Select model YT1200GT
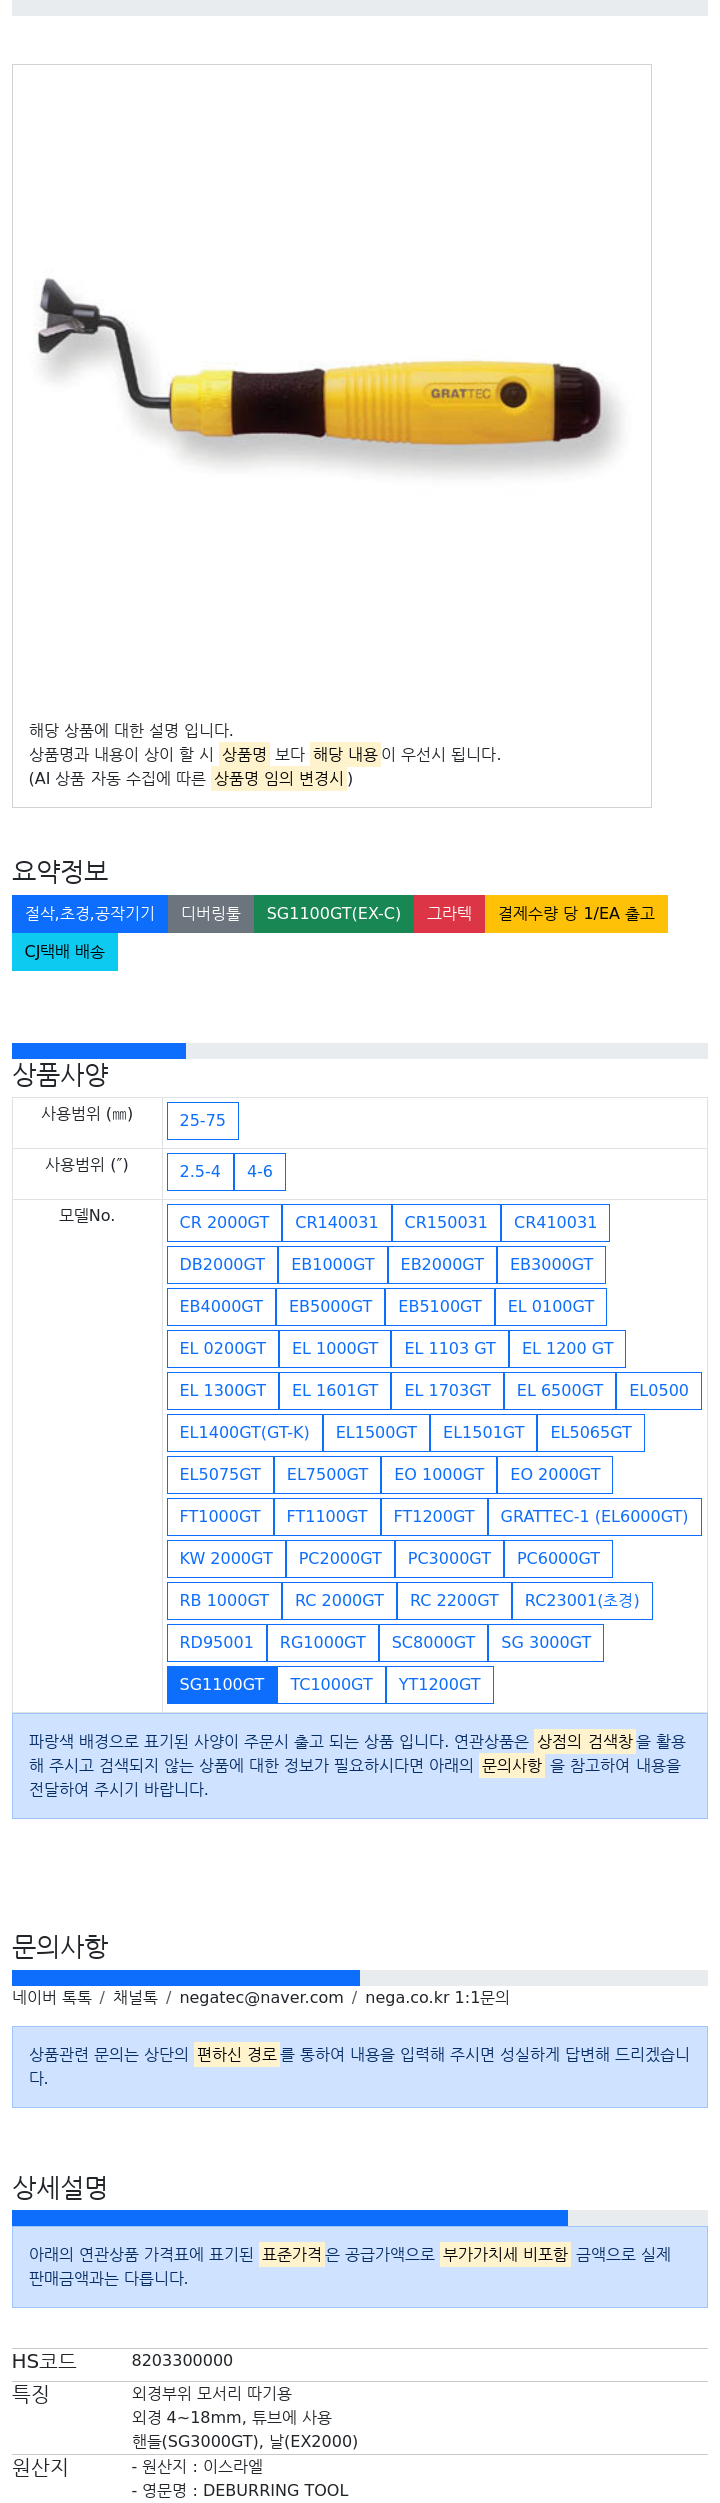 pyautogui.click(x=440, y=1685)
